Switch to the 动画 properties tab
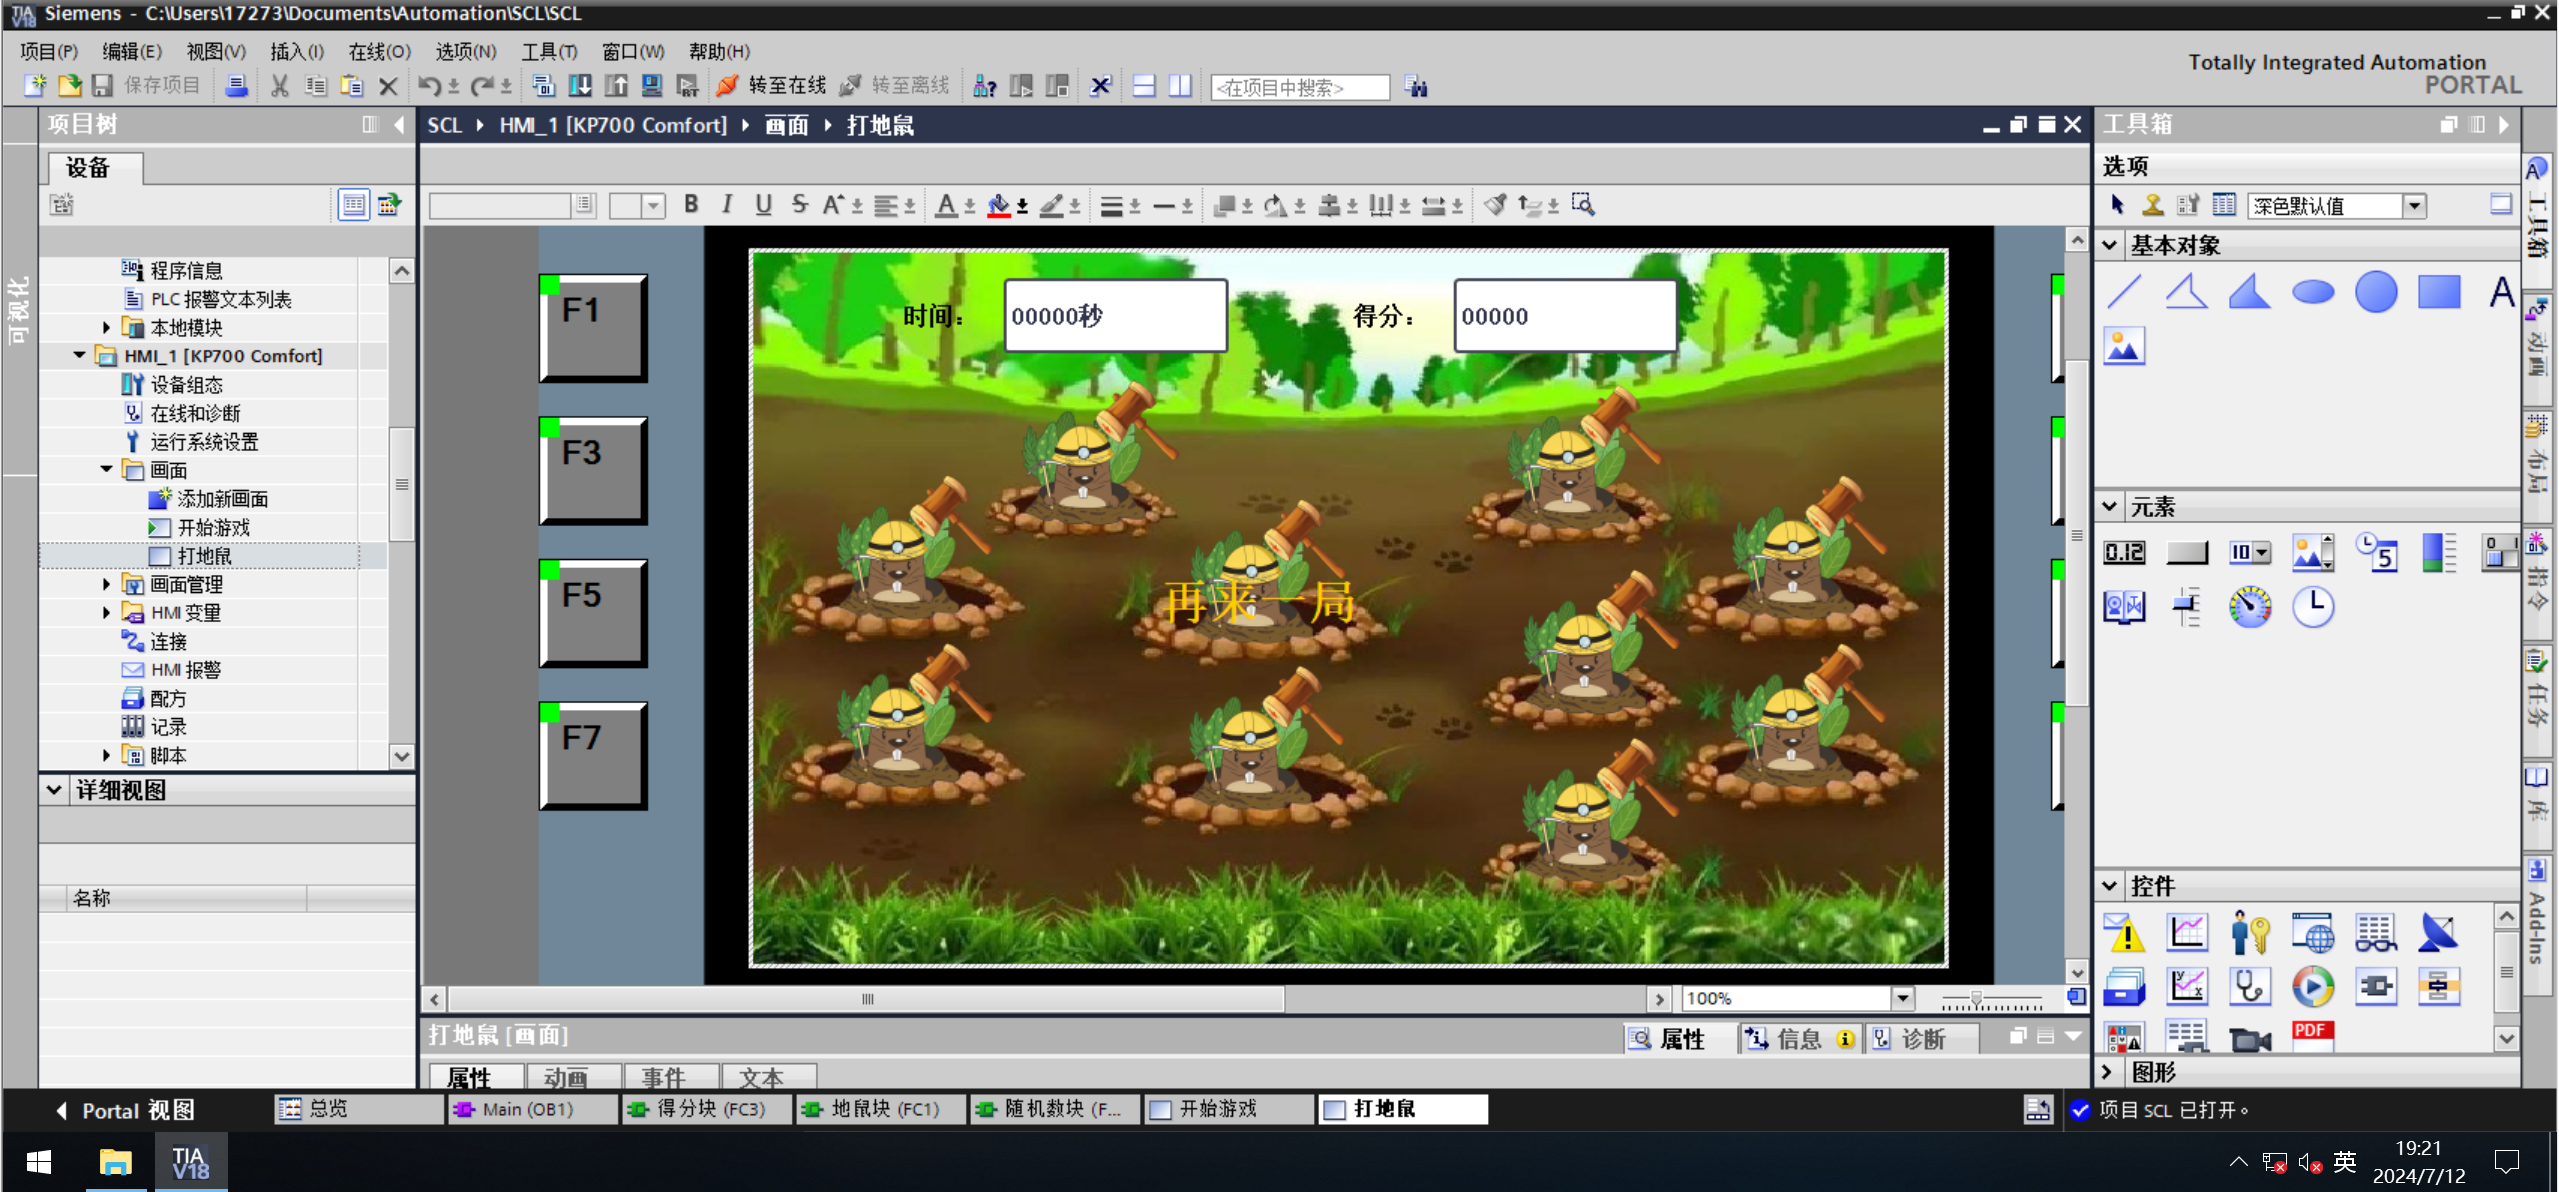 (567, 1077)
